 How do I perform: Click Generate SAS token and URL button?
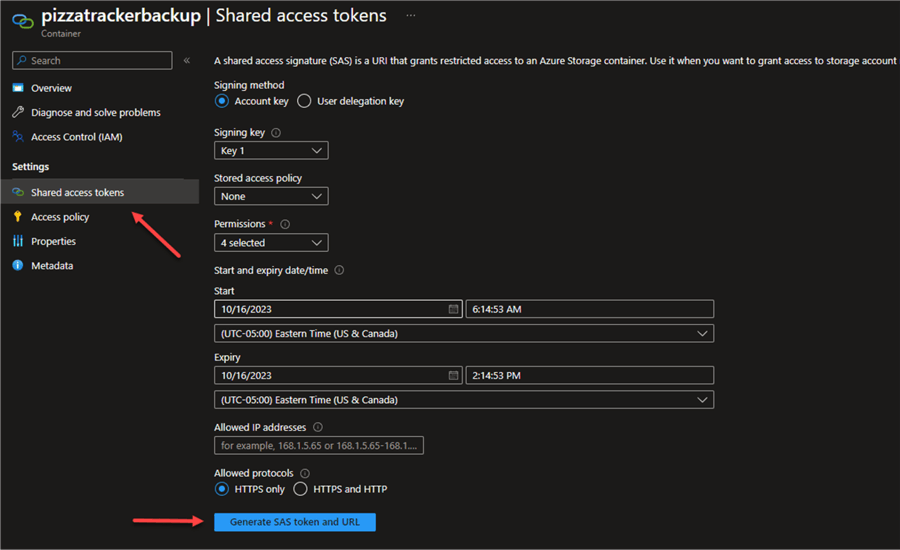(295, 522)
